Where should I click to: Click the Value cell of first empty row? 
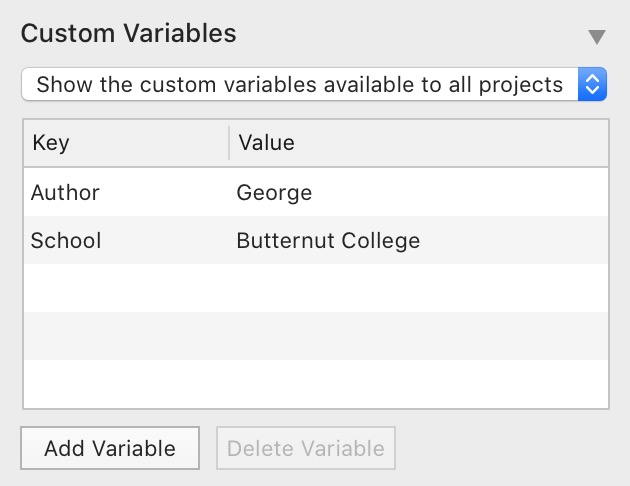pyautogui.click(x=418, y=288)
